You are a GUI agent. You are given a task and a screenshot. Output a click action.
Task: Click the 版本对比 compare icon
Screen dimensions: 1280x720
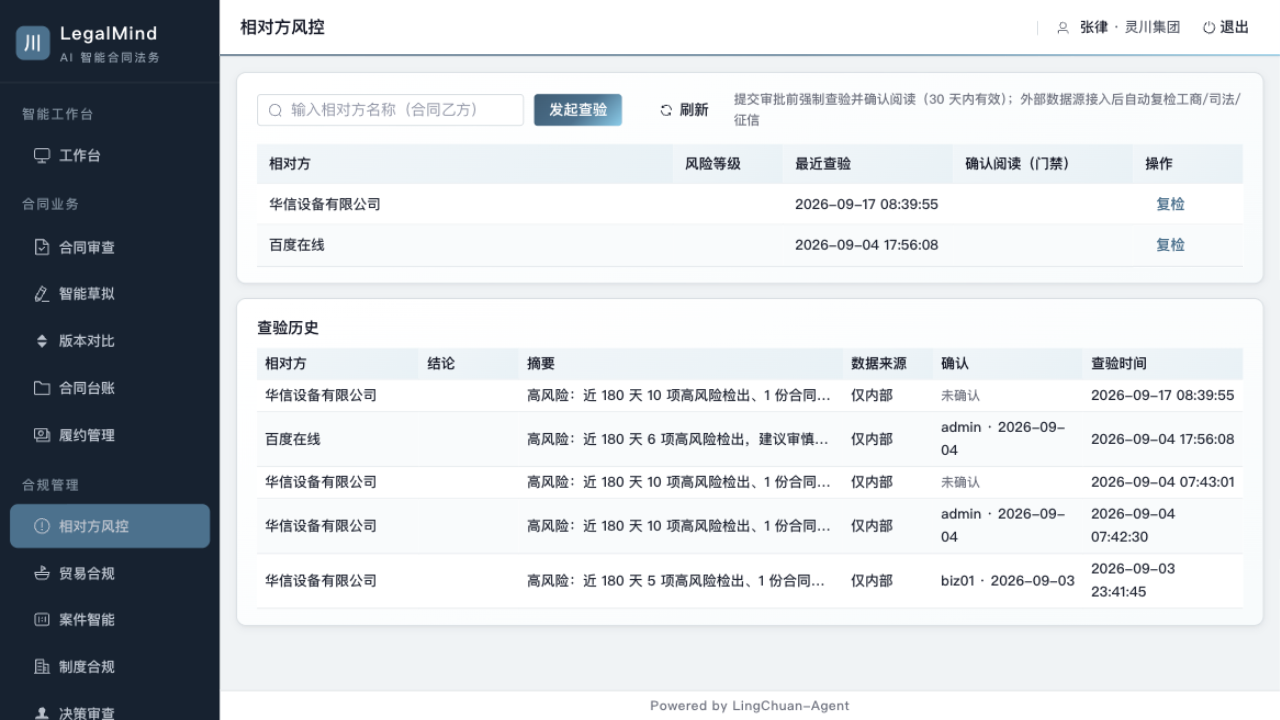42,341
